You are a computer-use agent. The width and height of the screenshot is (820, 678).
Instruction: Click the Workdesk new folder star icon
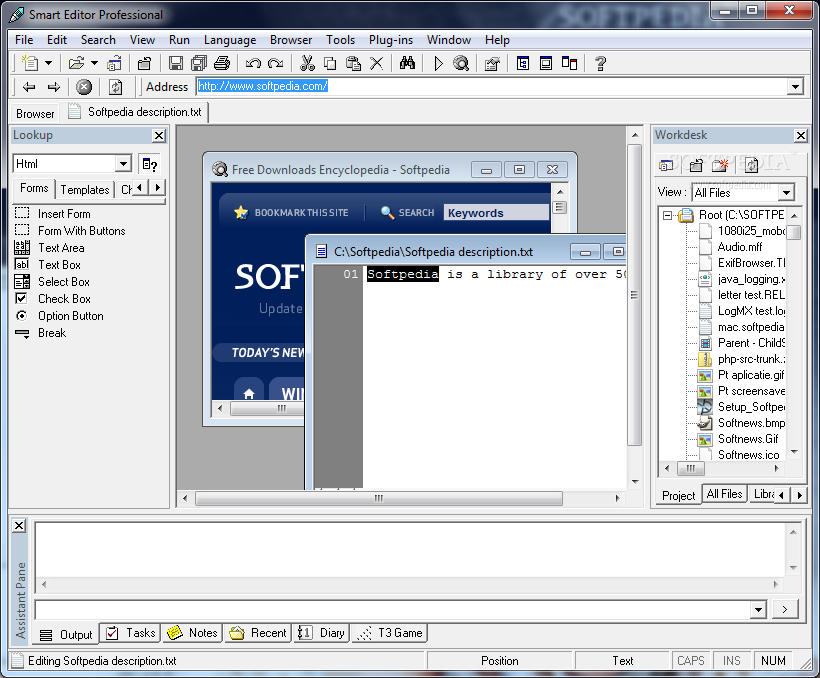tap(720, 165)
